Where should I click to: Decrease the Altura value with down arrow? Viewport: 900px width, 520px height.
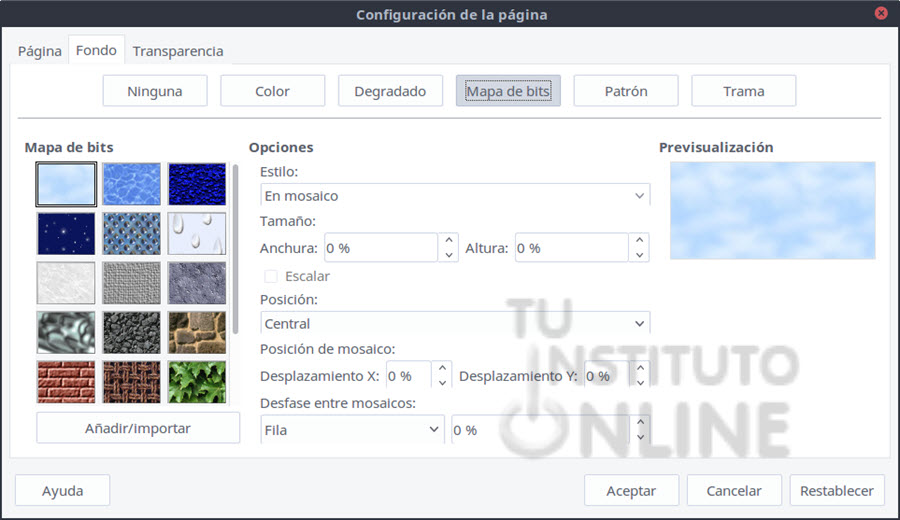pos(639,255)
